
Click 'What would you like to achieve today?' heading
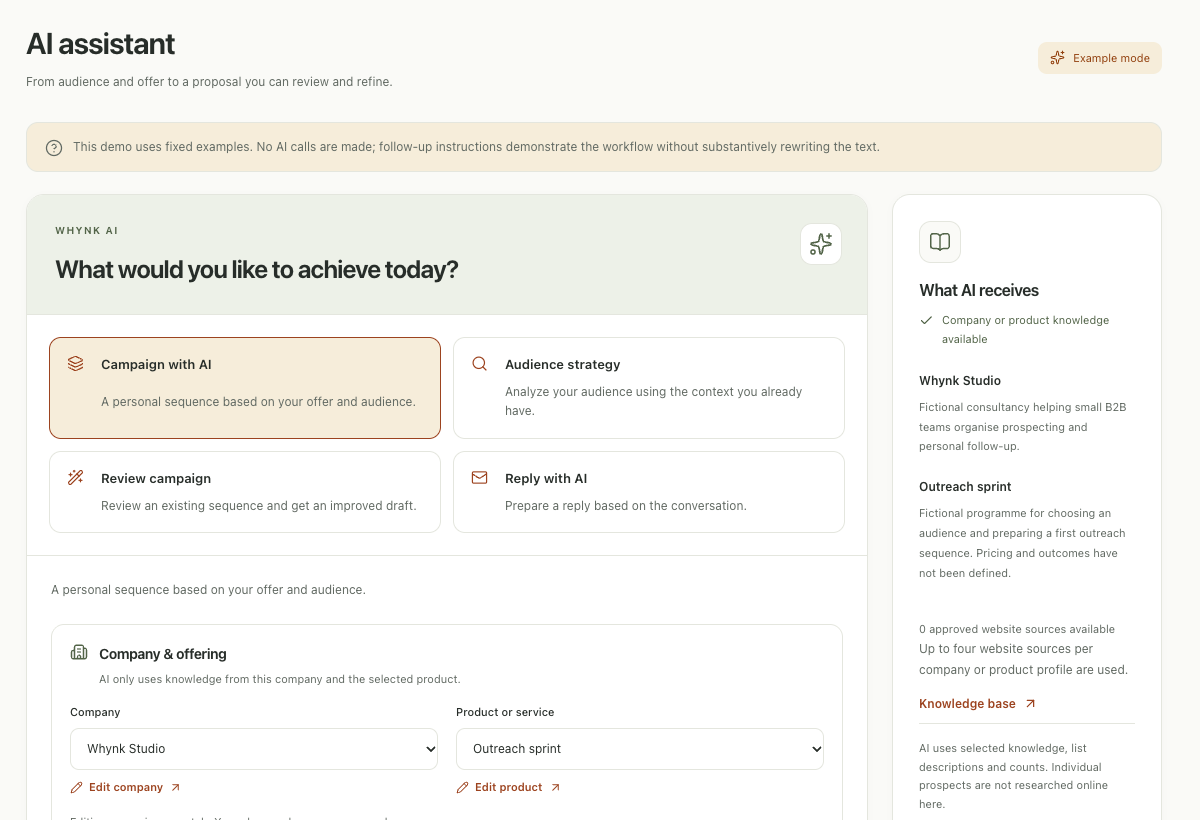coord(257,269)
